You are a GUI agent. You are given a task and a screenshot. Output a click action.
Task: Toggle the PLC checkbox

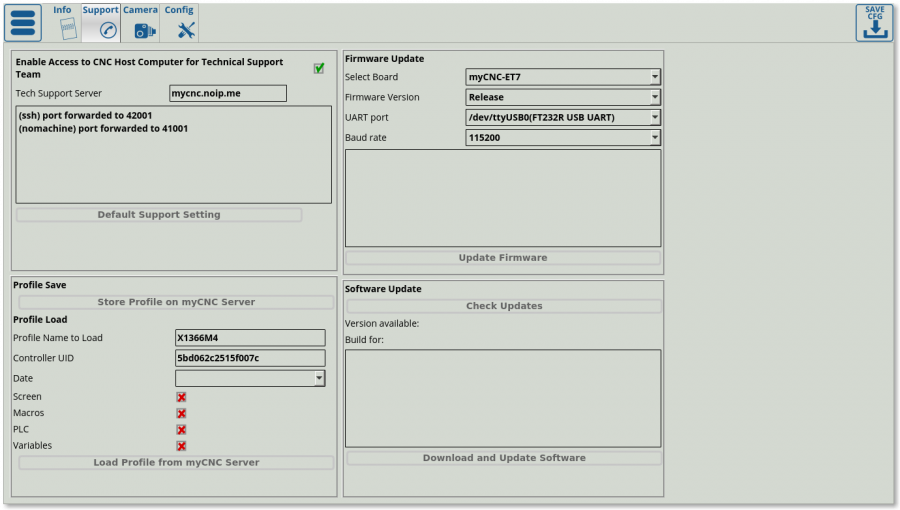182,430
